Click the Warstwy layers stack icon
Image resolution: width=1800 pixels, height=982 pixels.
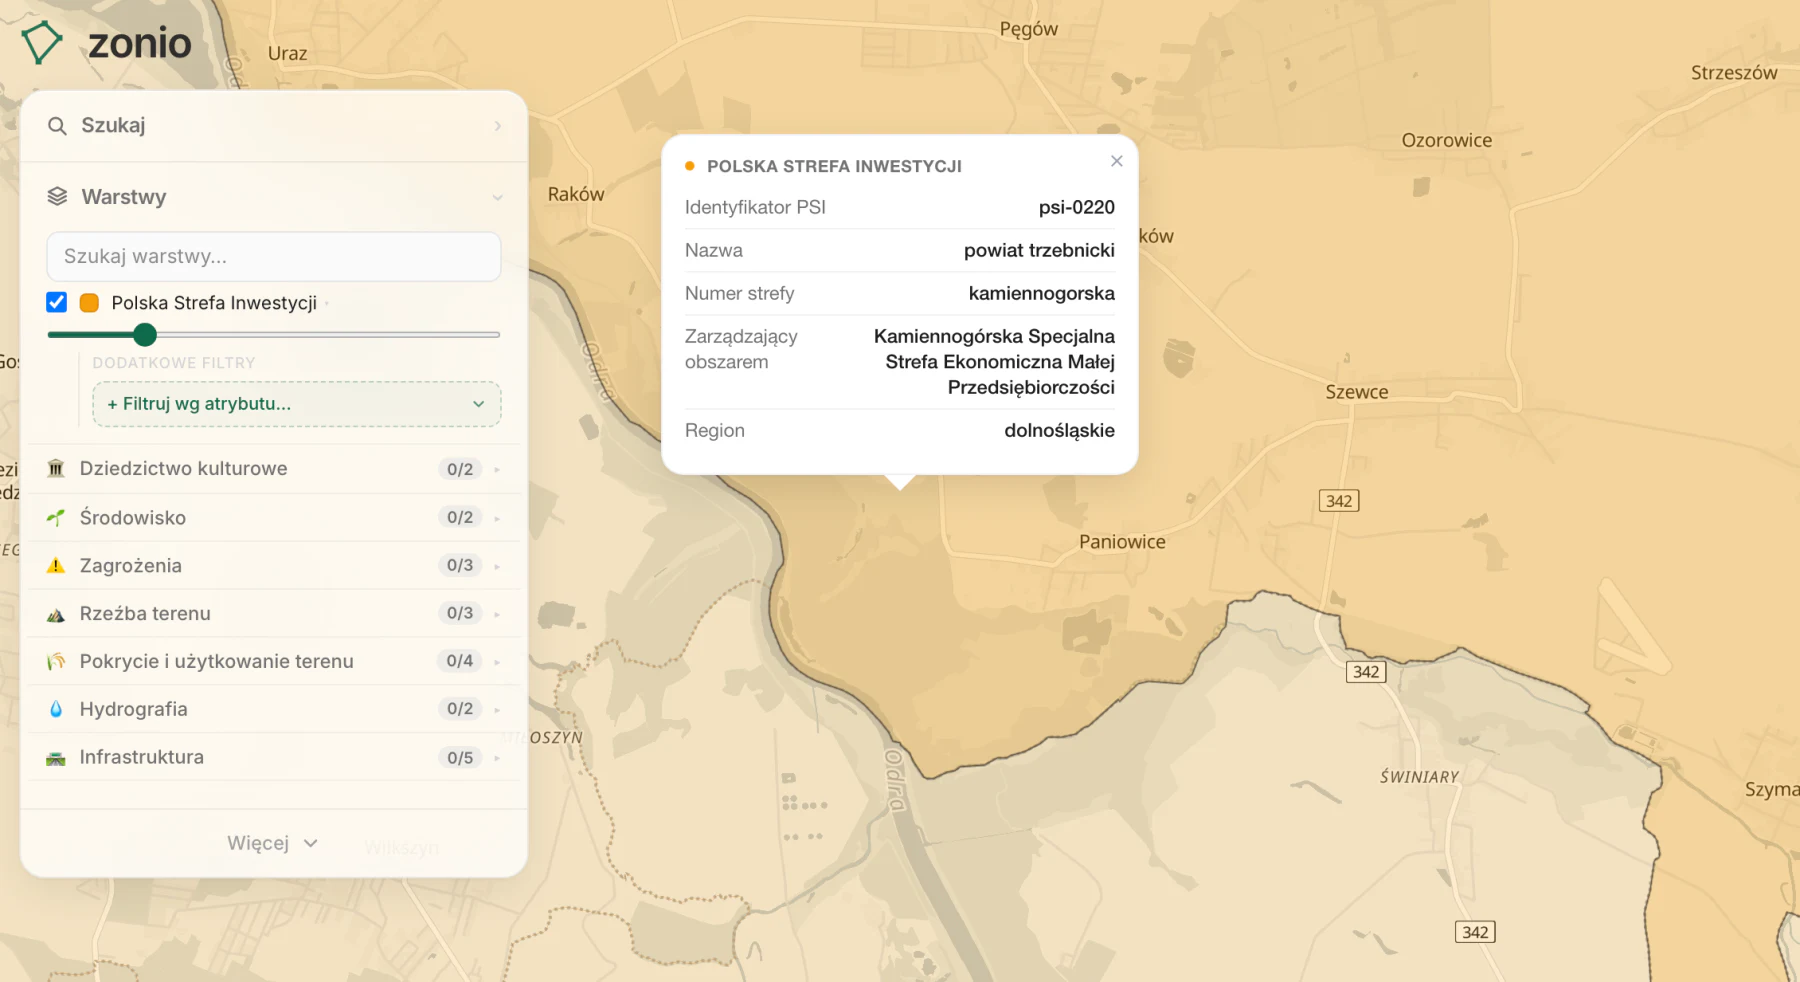tap(57, 196)
